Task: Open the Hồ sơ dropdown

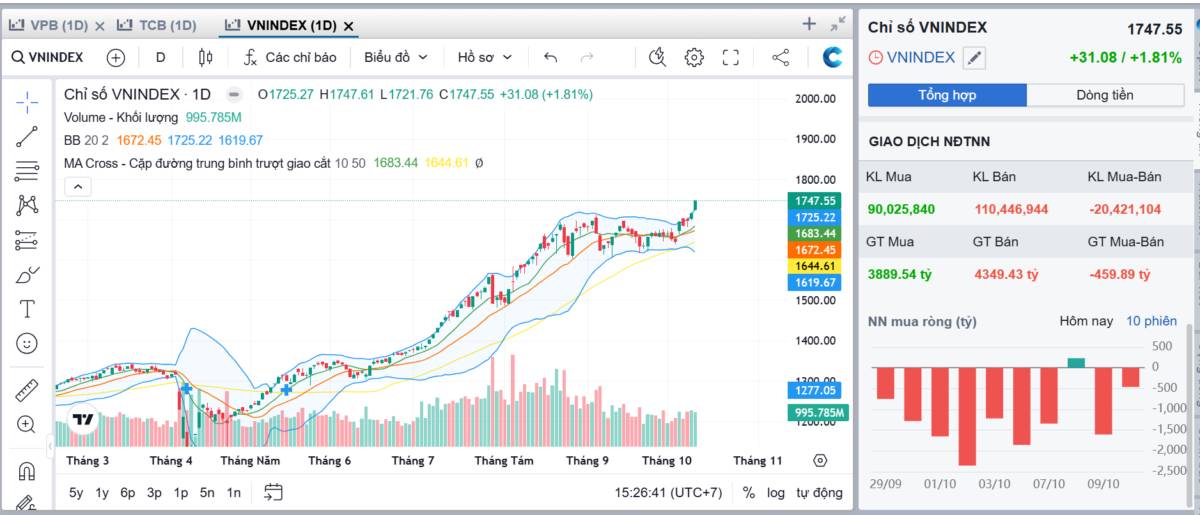Action: (485, 58)
